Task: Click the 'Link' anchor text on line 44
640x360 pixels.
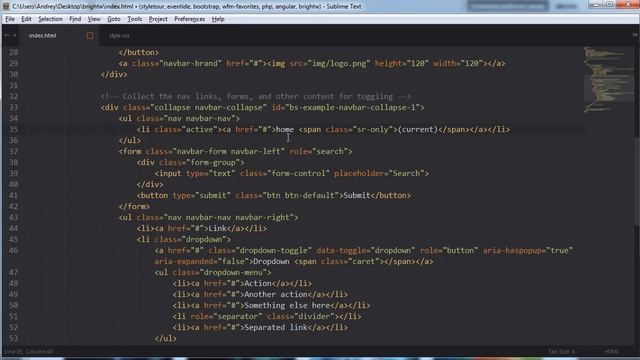Action: click(218, 229)
